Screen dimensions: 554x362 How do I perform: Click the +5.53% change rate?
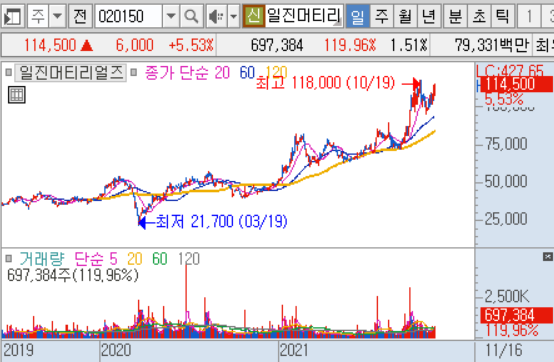click(x=191, y=45)
